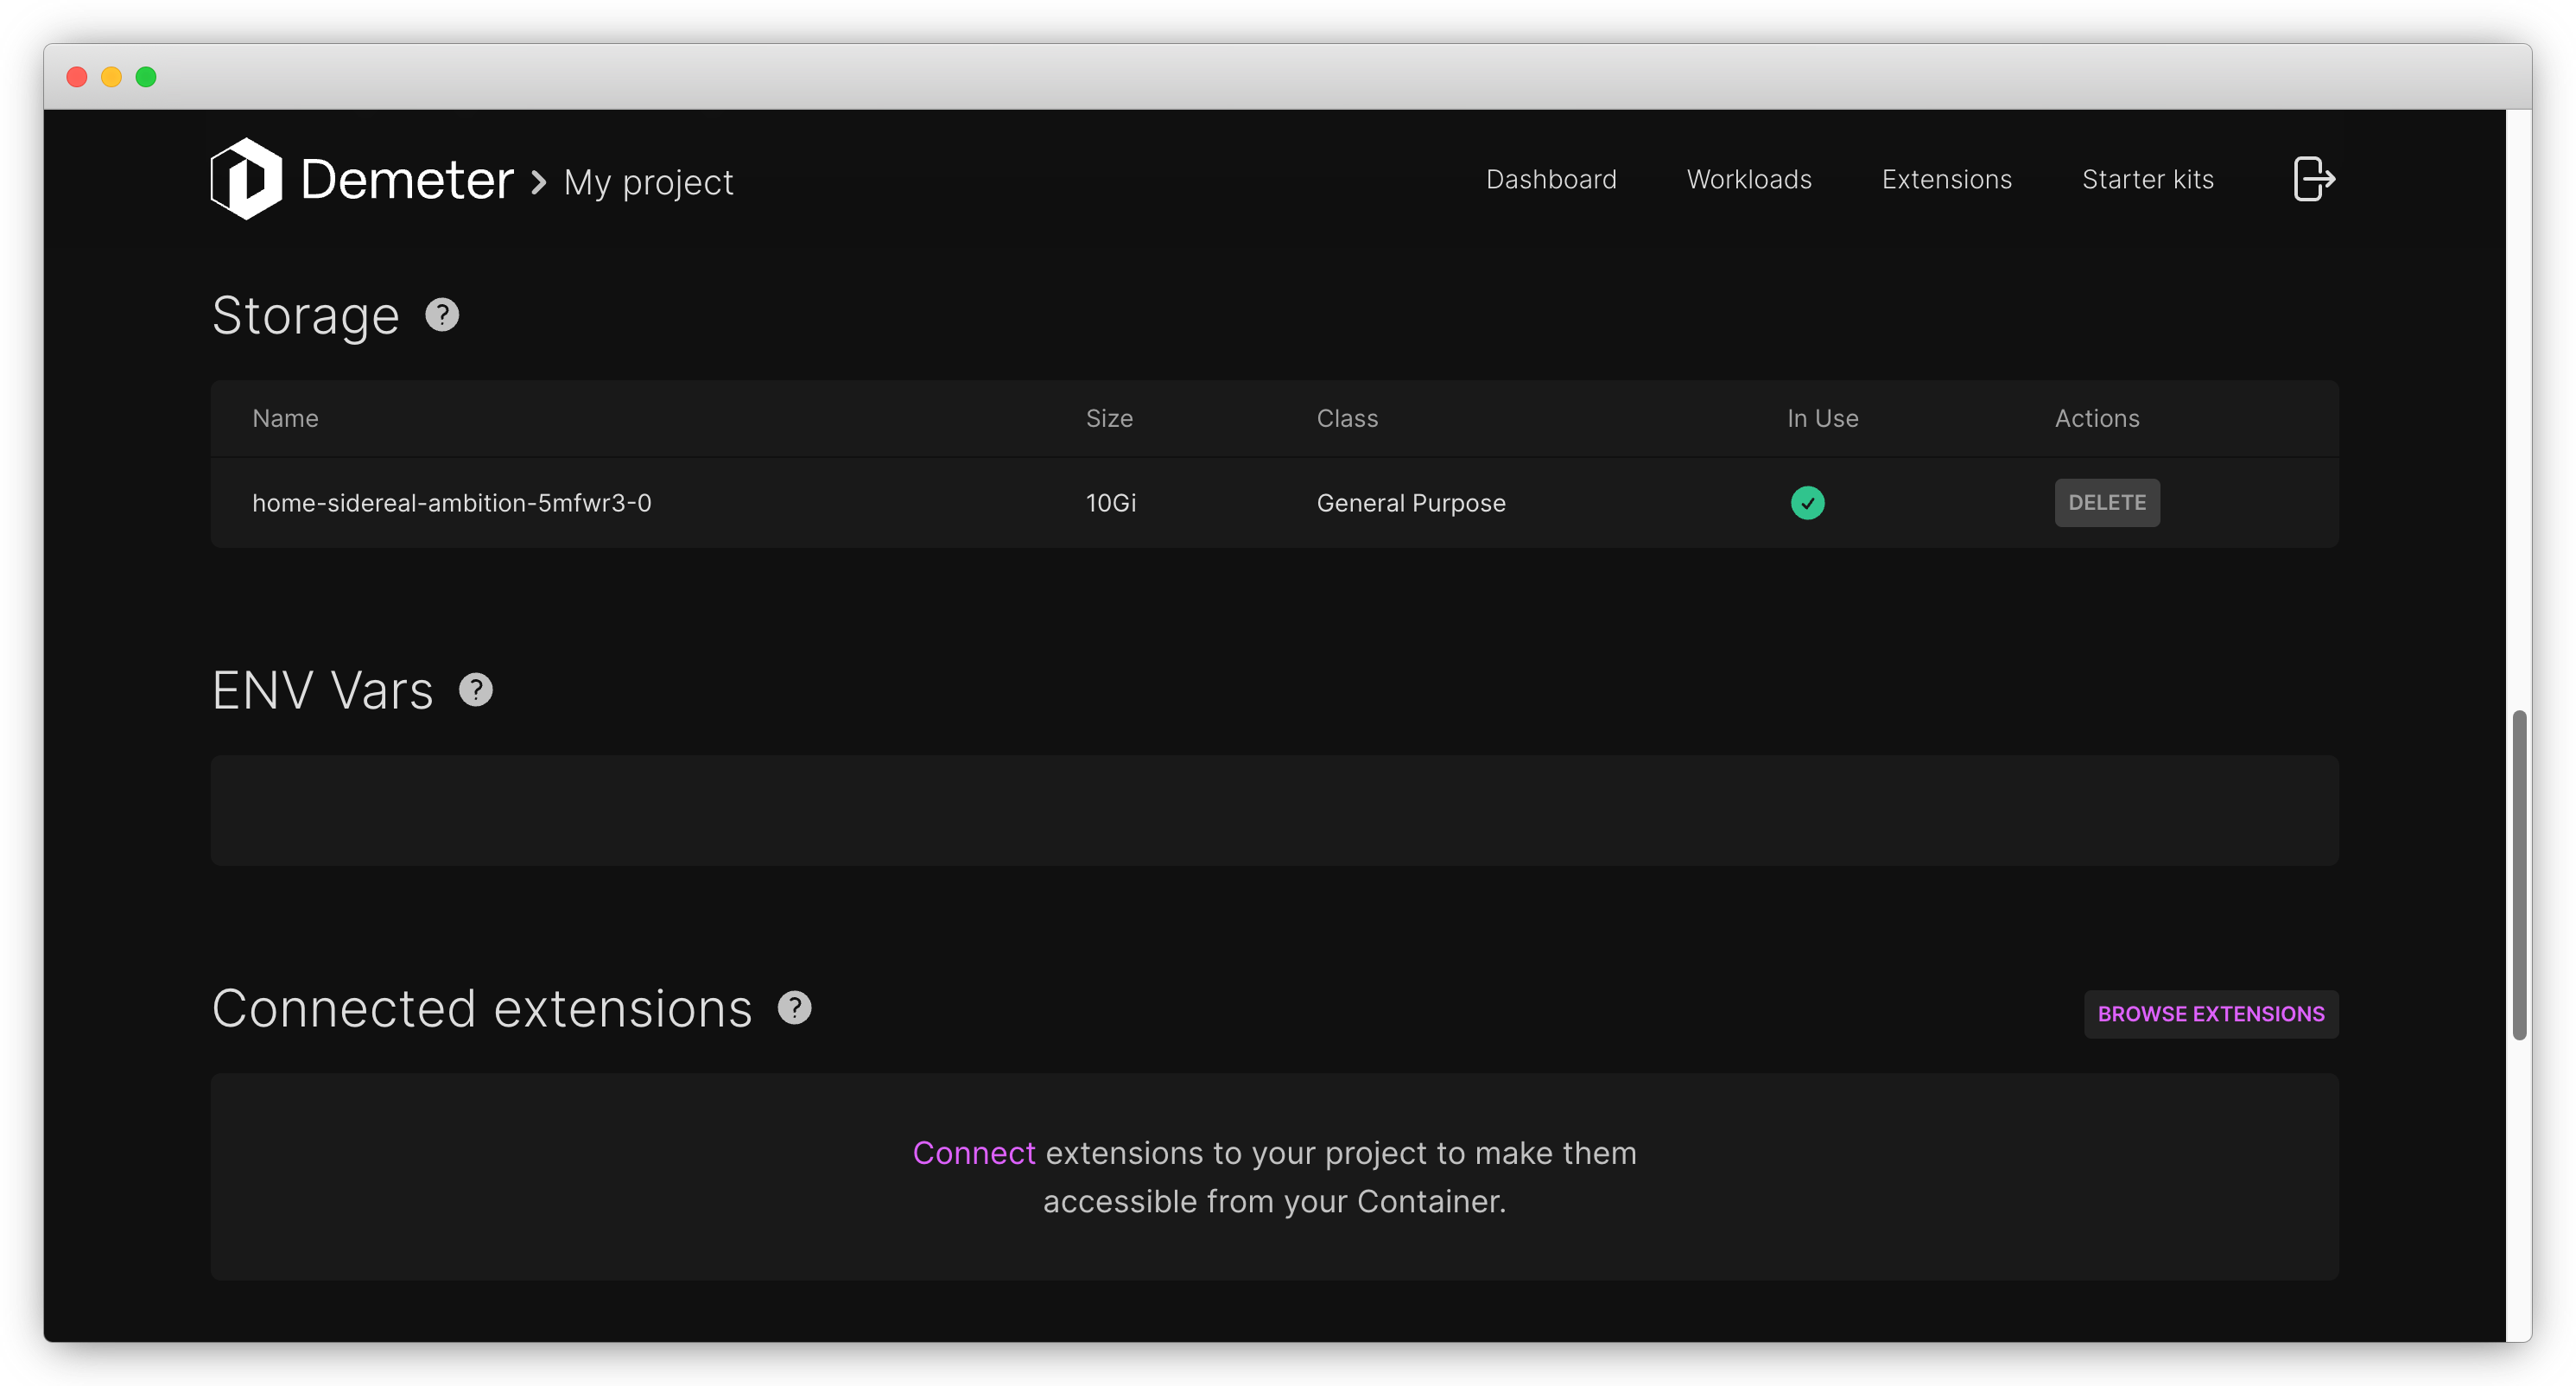Click the Name column header
This screenshot has width=2576, height=1386.
tap(285, 418)
